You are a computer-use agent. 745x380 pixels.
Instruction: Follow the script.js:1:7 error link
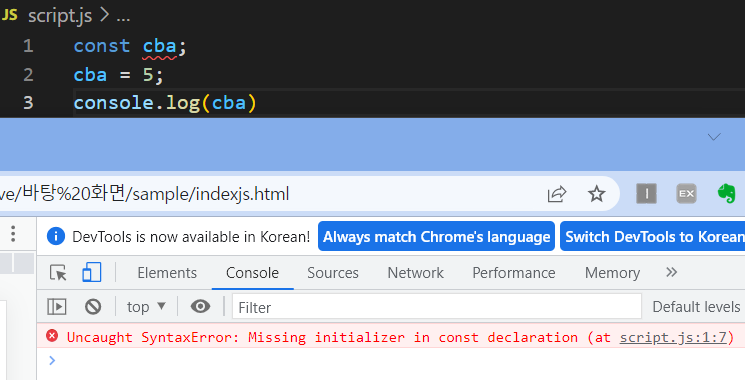click(673, 337)
